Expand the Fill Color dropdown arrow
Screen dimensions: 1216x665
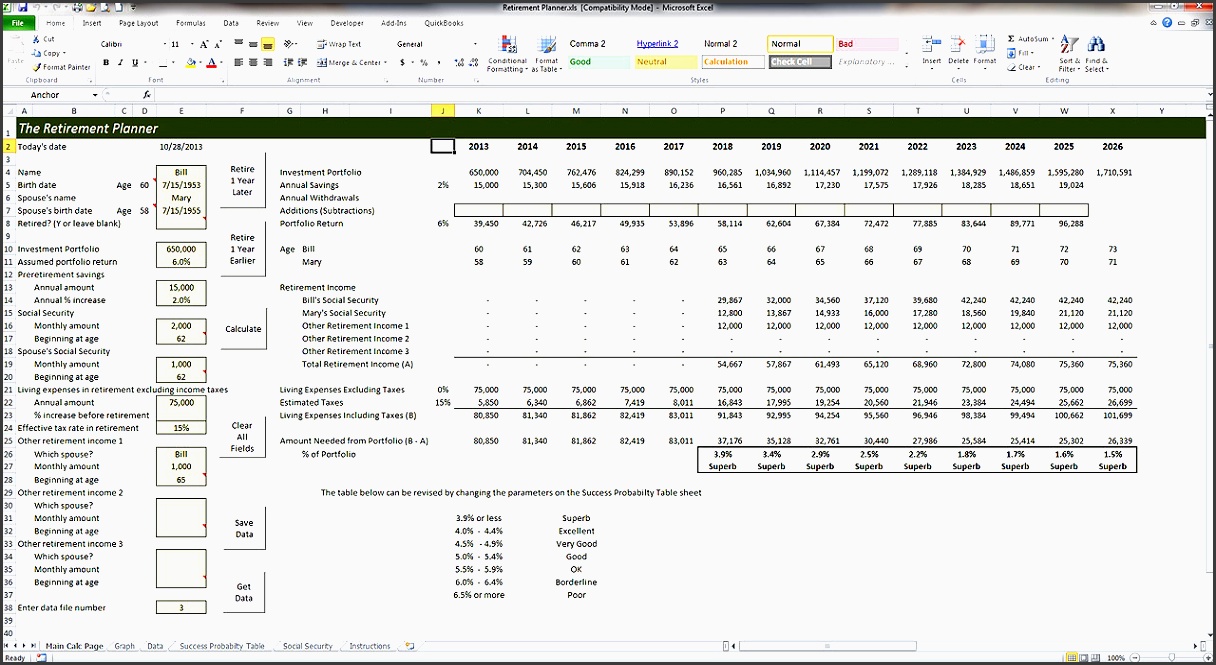click(x=200, y=62)
